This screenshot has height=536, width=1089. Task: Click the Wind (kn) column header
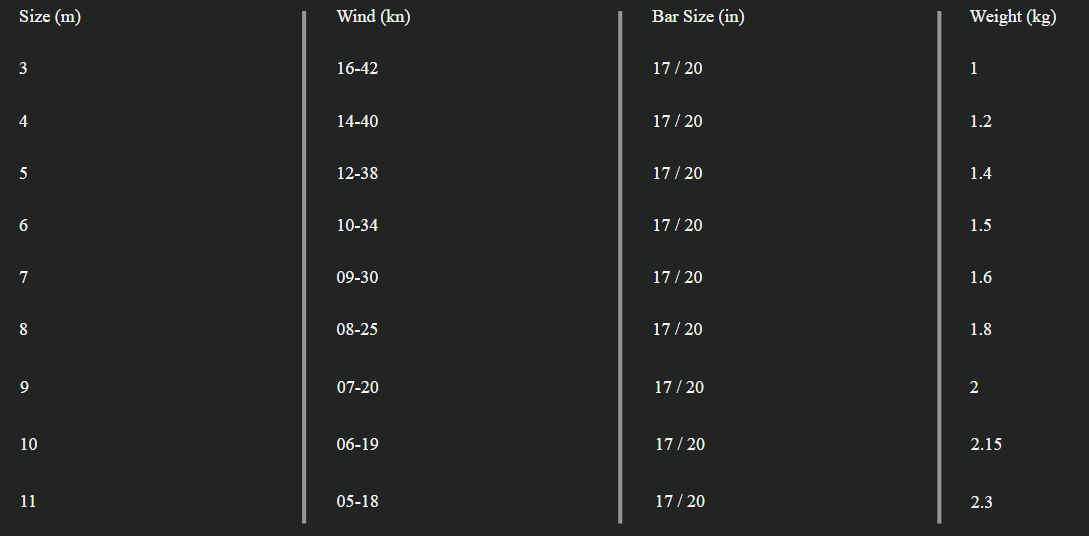coord(373,17)
